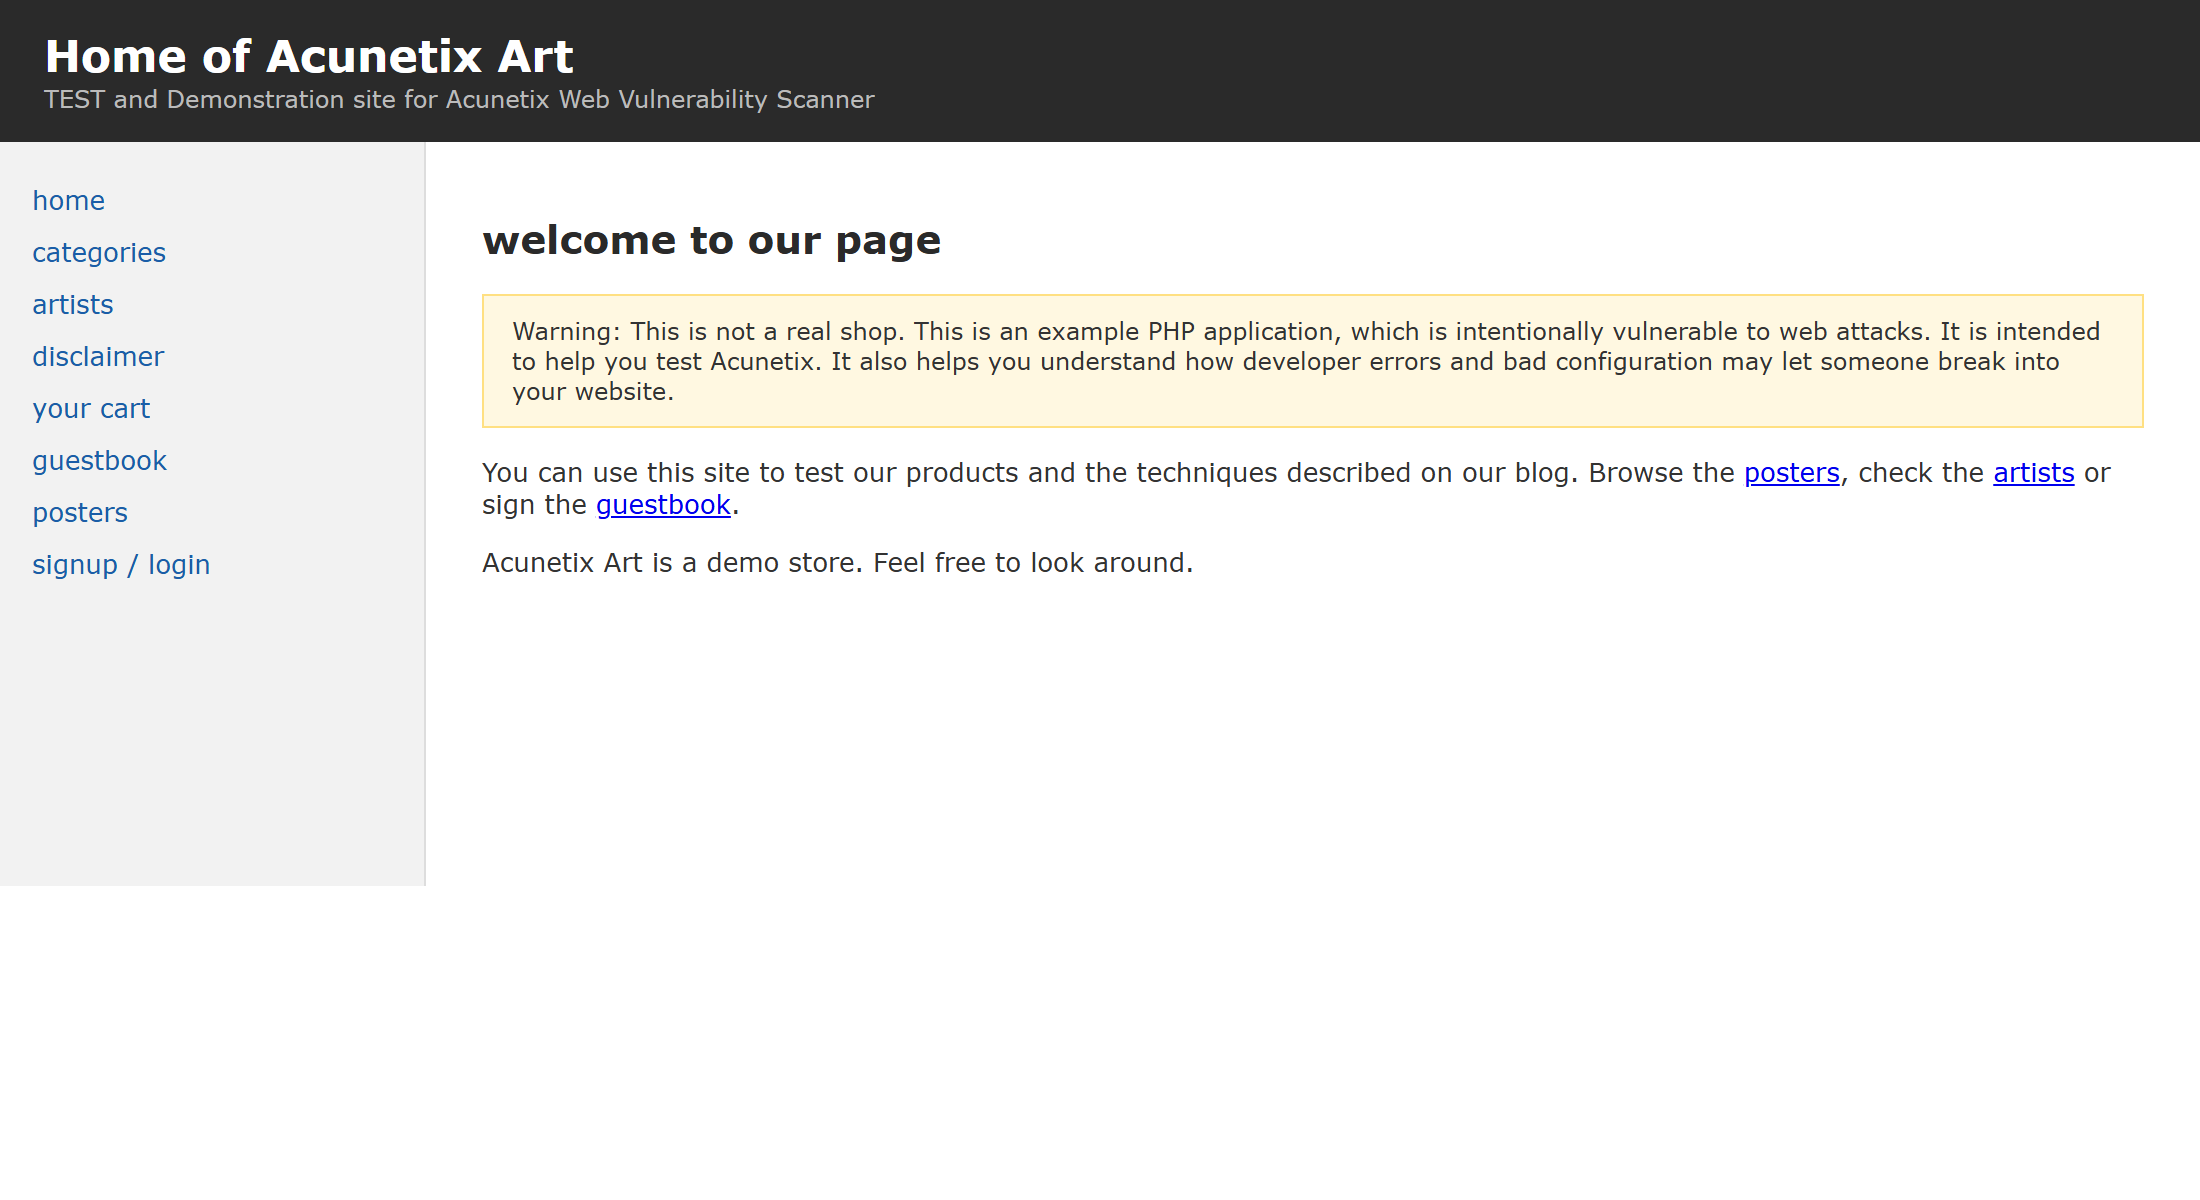
Task: Browse posters from the sidebar menu
Action: click(x=80, y=513)
